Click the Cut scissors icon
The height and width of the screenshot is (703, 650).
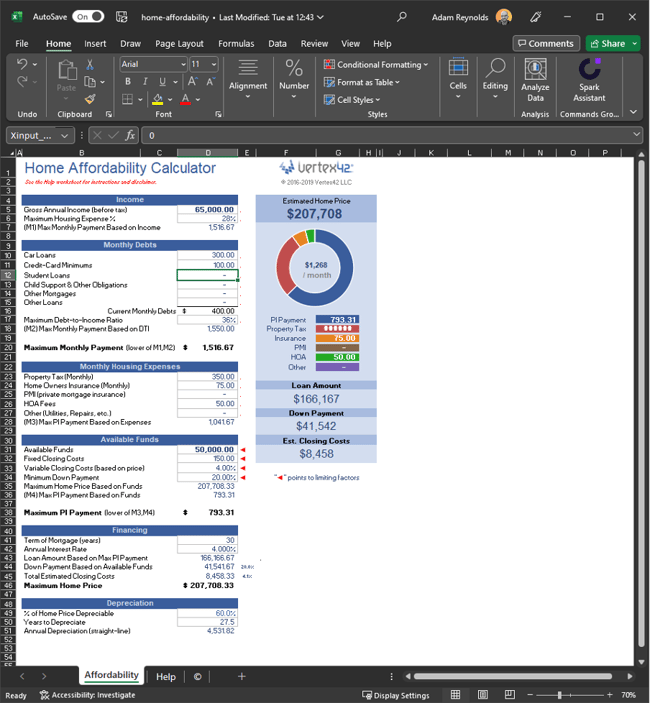click(x=90, y=65)
